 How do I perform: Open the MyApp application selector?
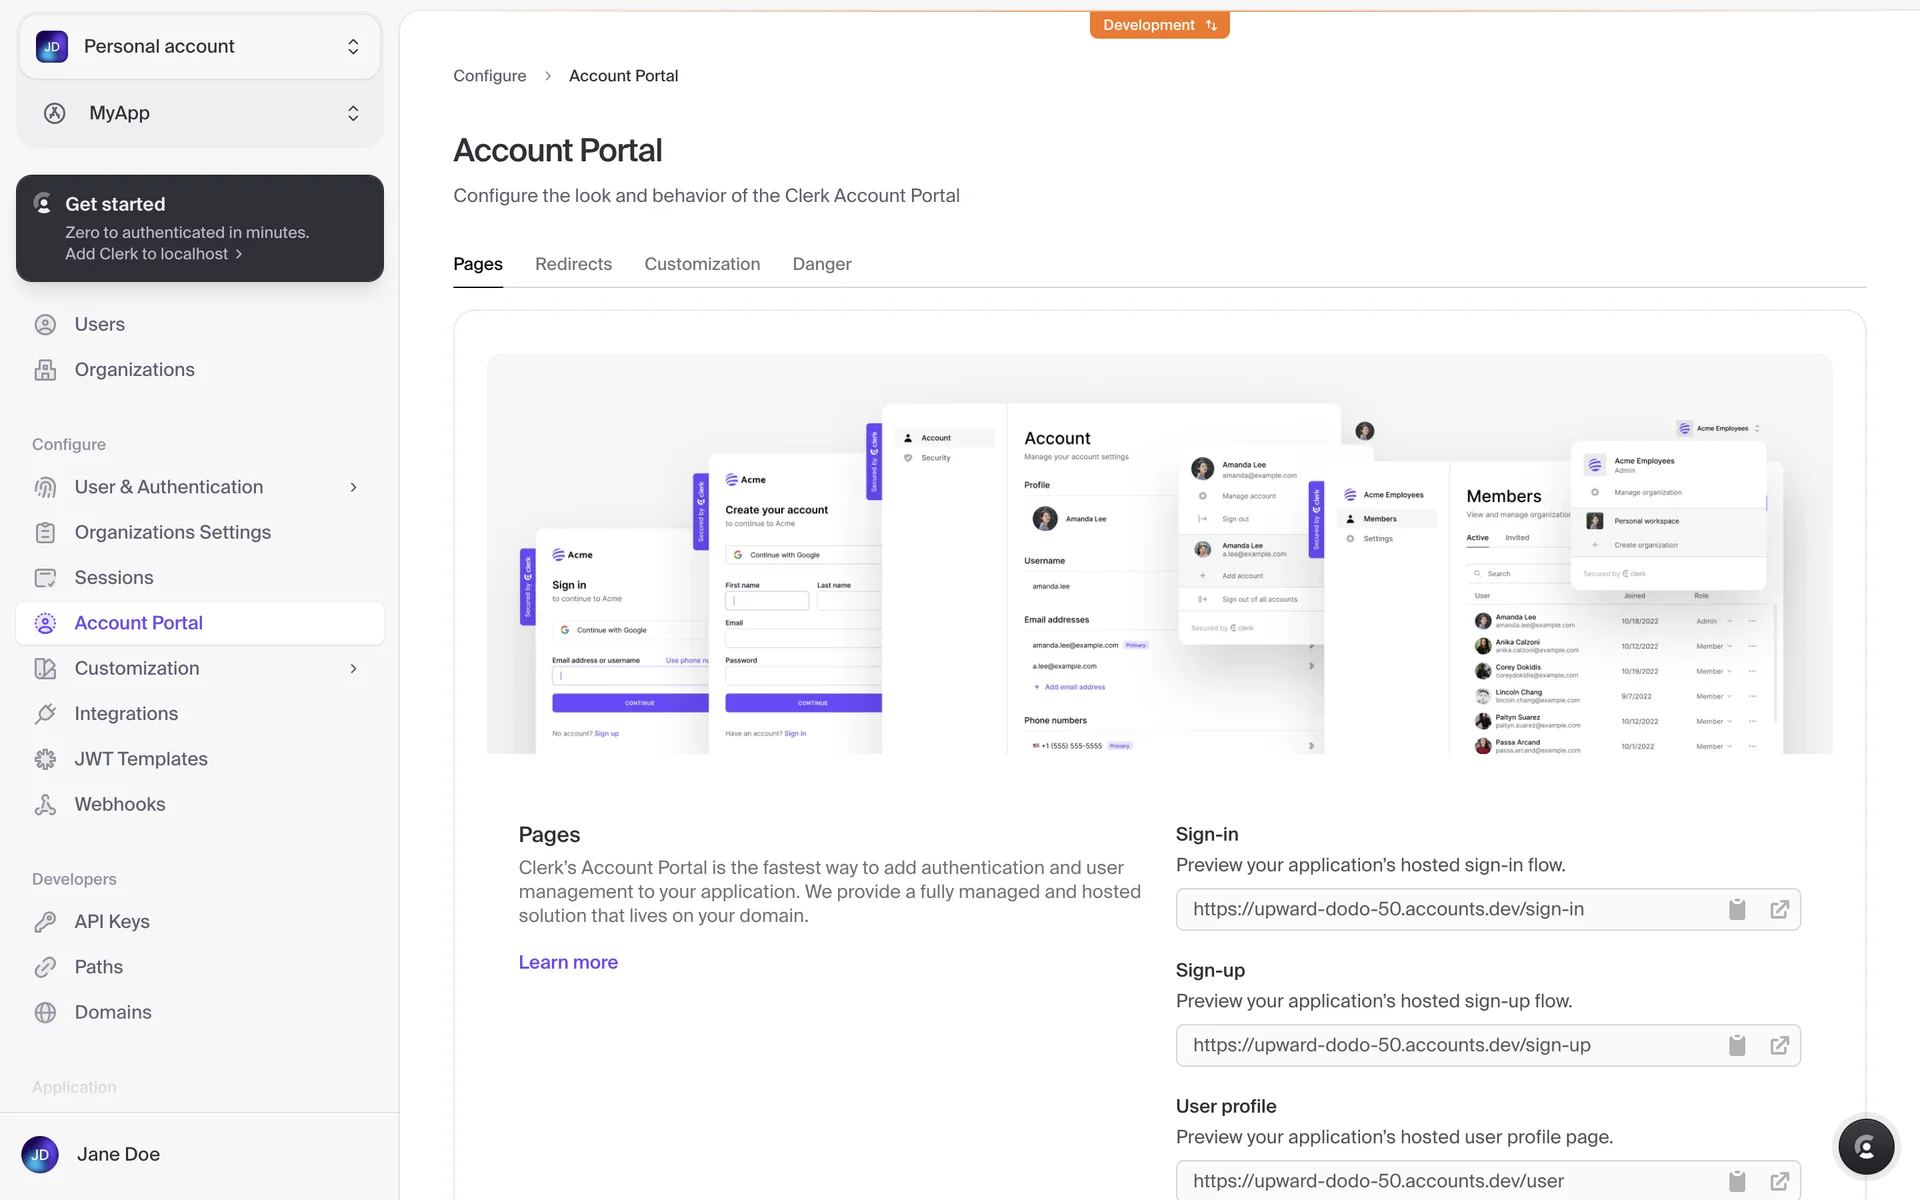[x=200, y=113]
